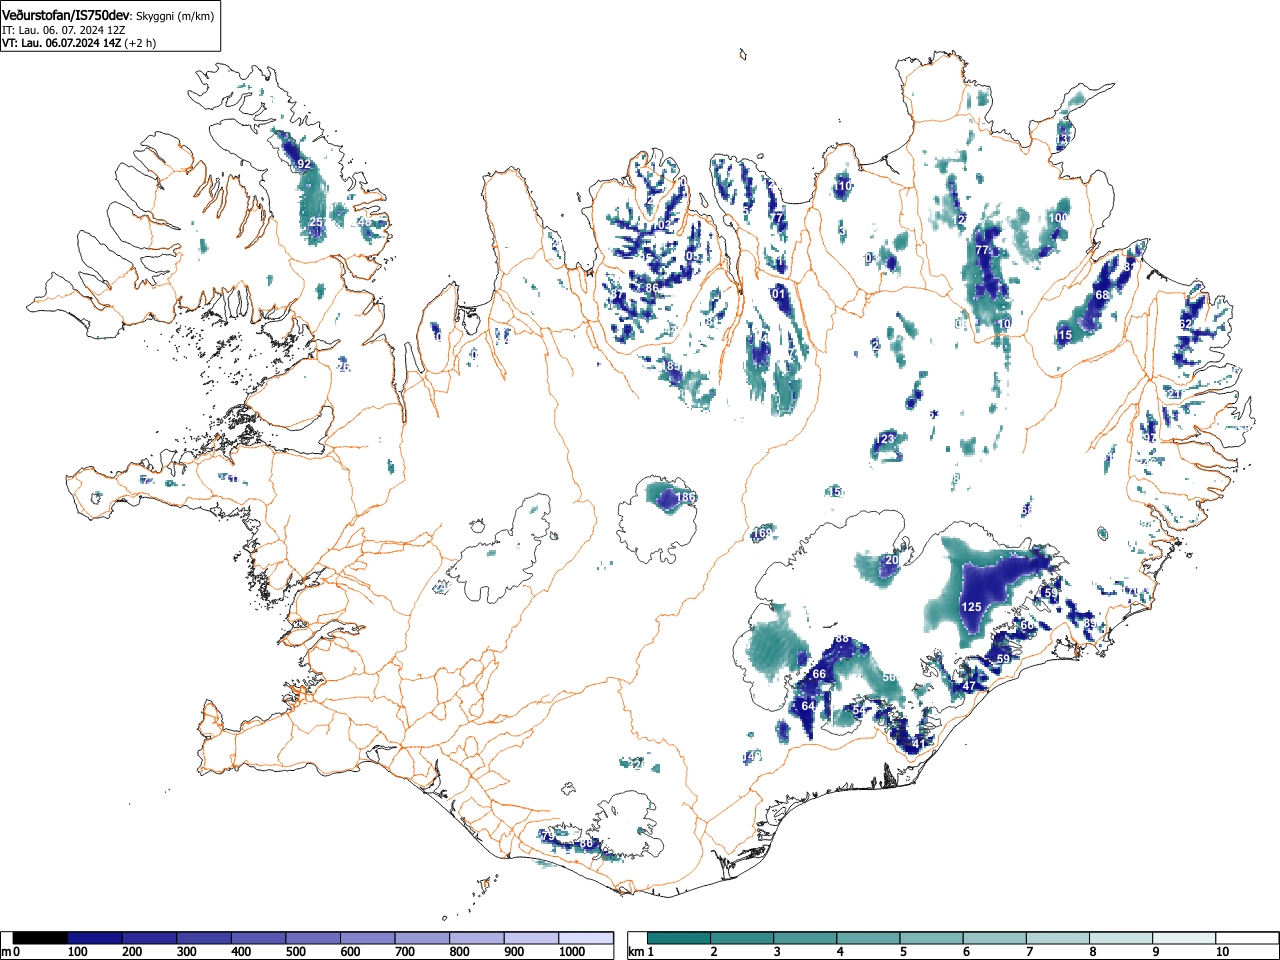Click the 600–700 m legend swatch

pos(368,938)
